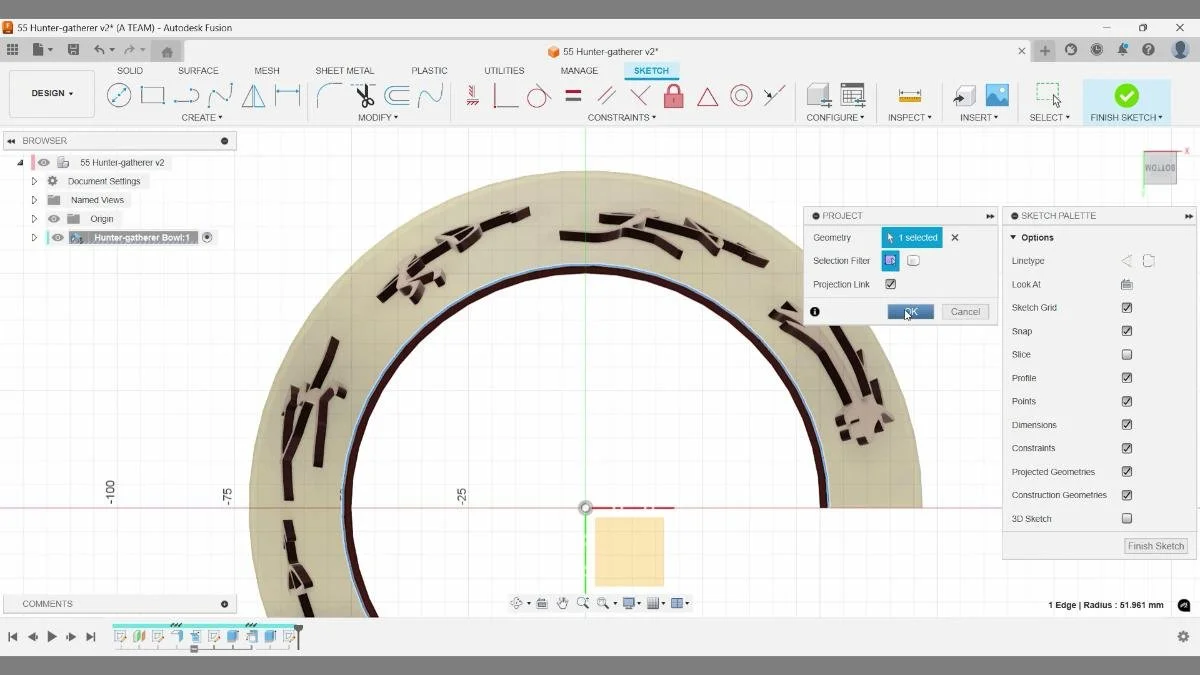This screenshot has width=1200, height=675.
Task: Select the Fix/UnFix lock constraint
Action: tap(672, 94)
